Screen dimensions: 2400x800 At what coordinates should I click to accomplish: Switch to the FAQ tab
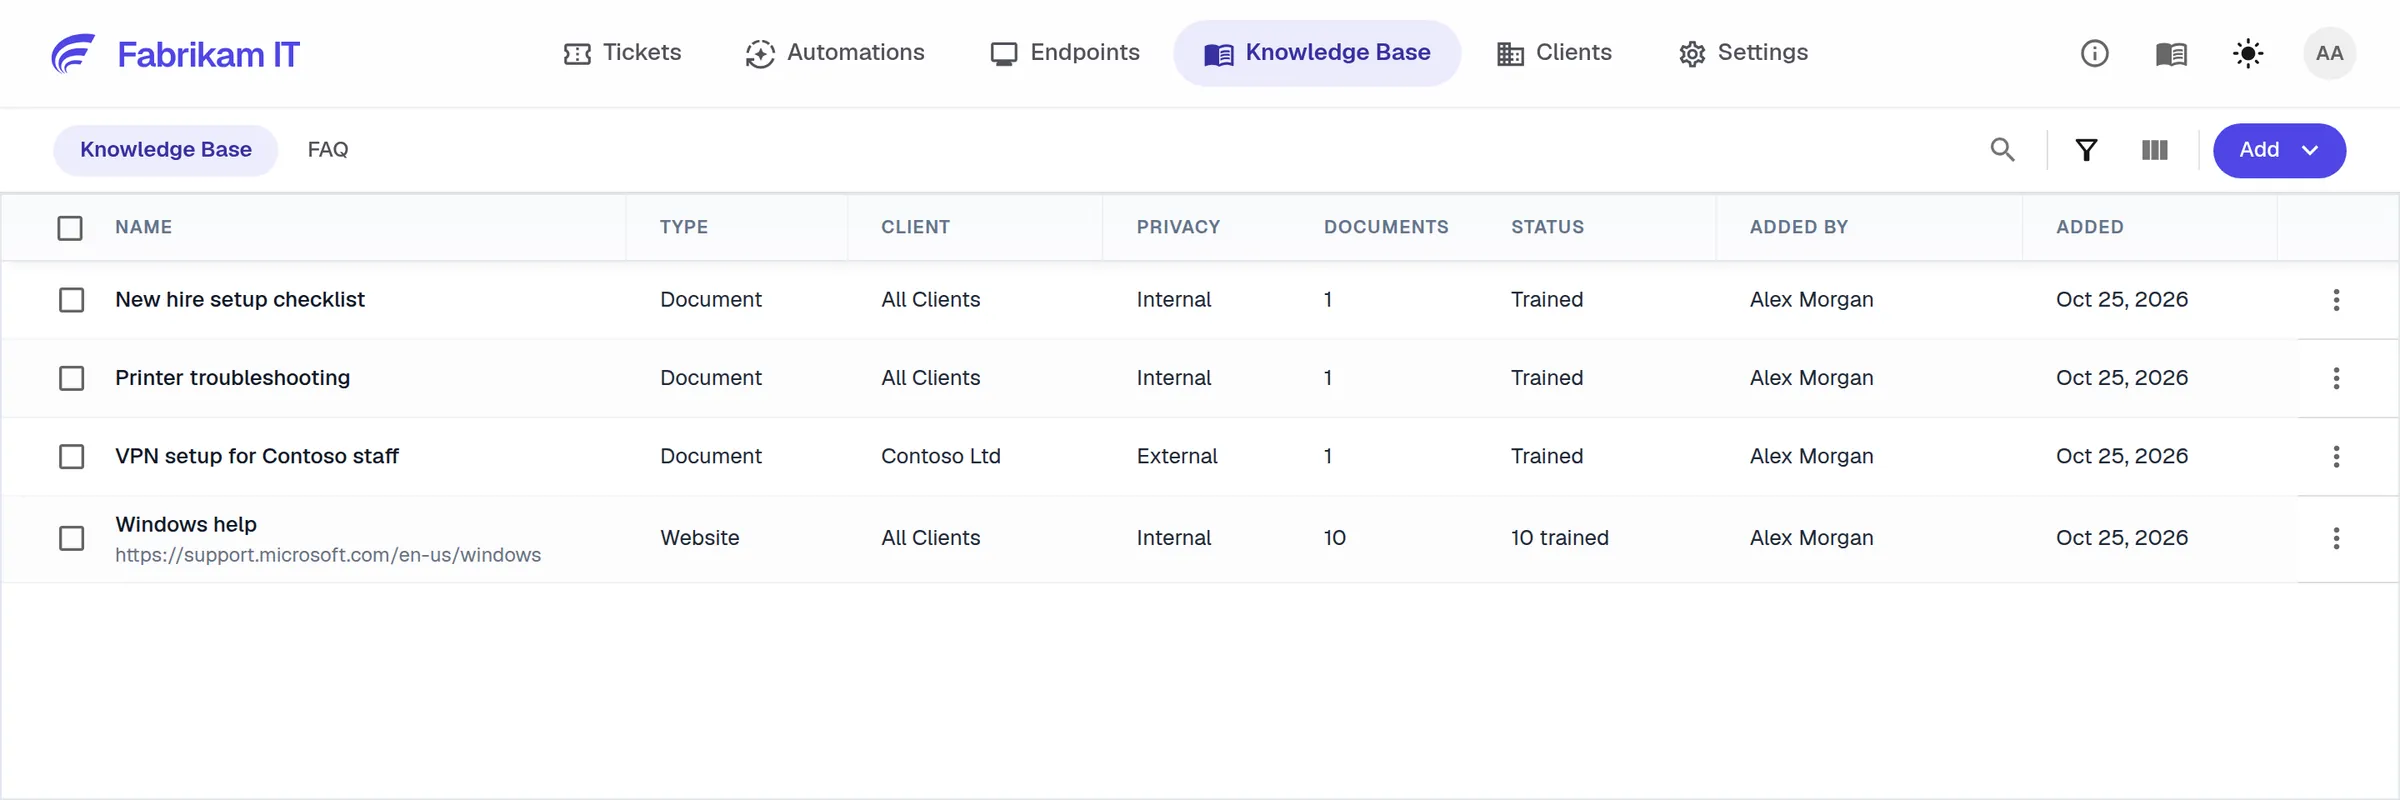click(x=328, y=150)
